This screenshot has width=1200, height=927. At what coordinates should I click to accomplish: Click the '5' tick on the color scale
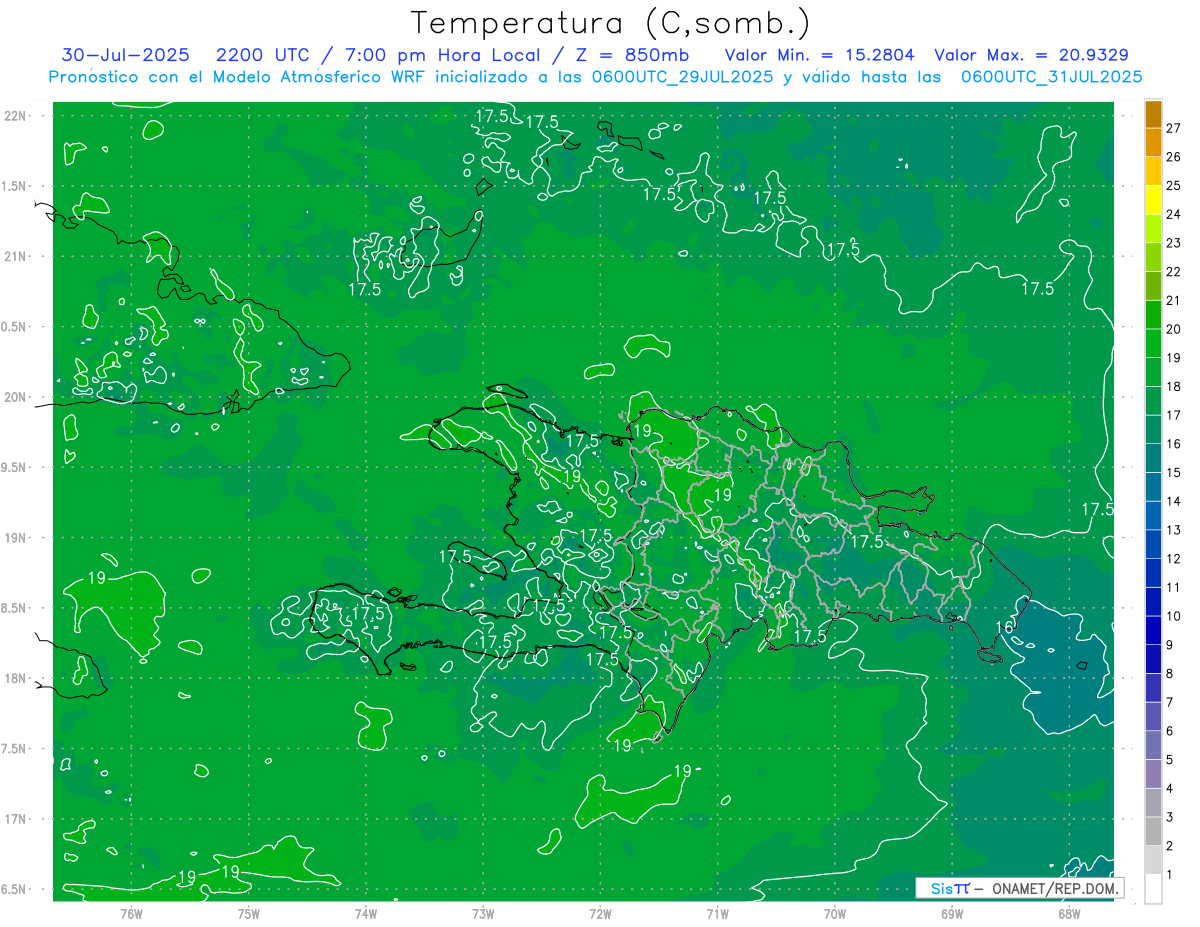tap(1171, 760)
